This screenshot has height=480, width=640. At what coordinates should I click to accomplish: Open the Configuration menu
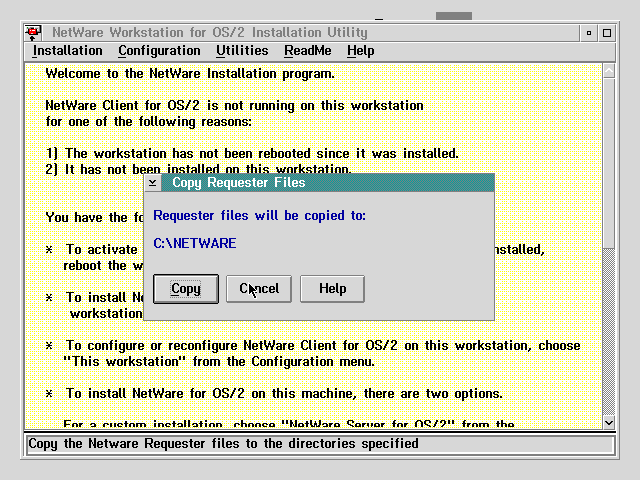click(159, 51)
